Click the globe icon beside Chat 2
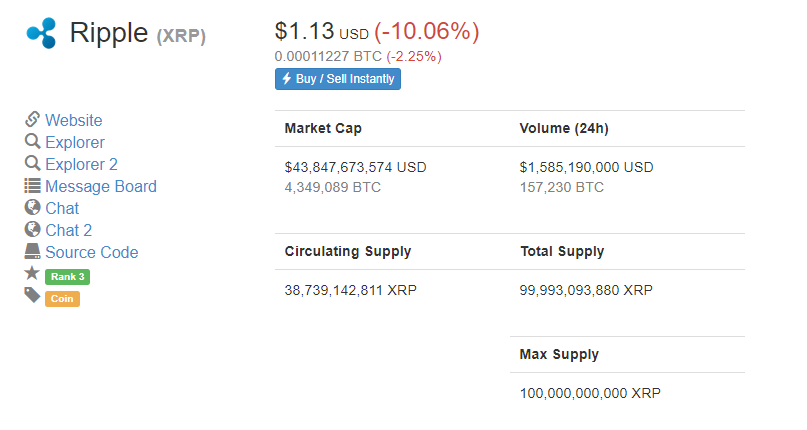This screenshot has width=807, height=430. (x=32, y=229)
